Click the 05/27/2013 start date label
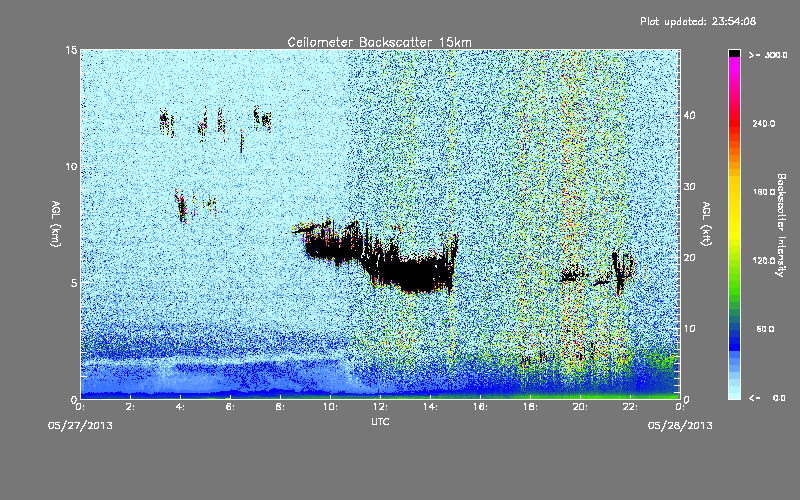Image resolution: width=800 pixels, height=500 pixels. 80,426
